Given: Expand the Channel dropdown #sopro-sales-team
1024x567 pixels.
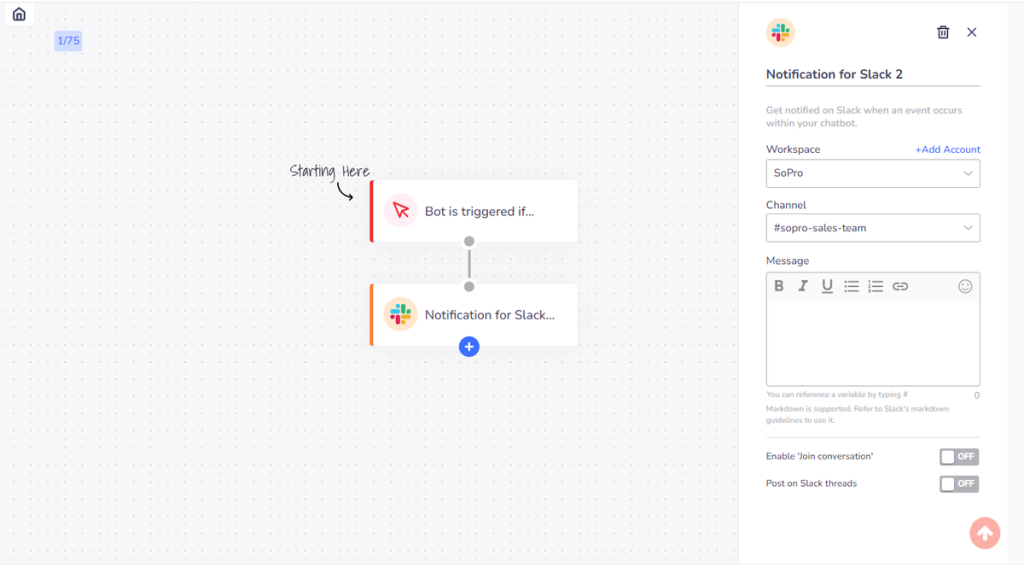Looking at the screenshot, I should (872, 228).
